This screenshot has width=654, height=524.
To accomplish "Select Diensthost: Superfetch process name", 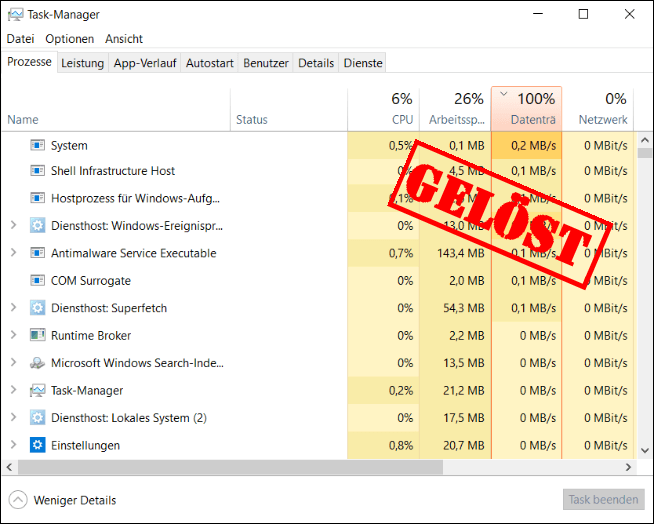I will (109, 308).
